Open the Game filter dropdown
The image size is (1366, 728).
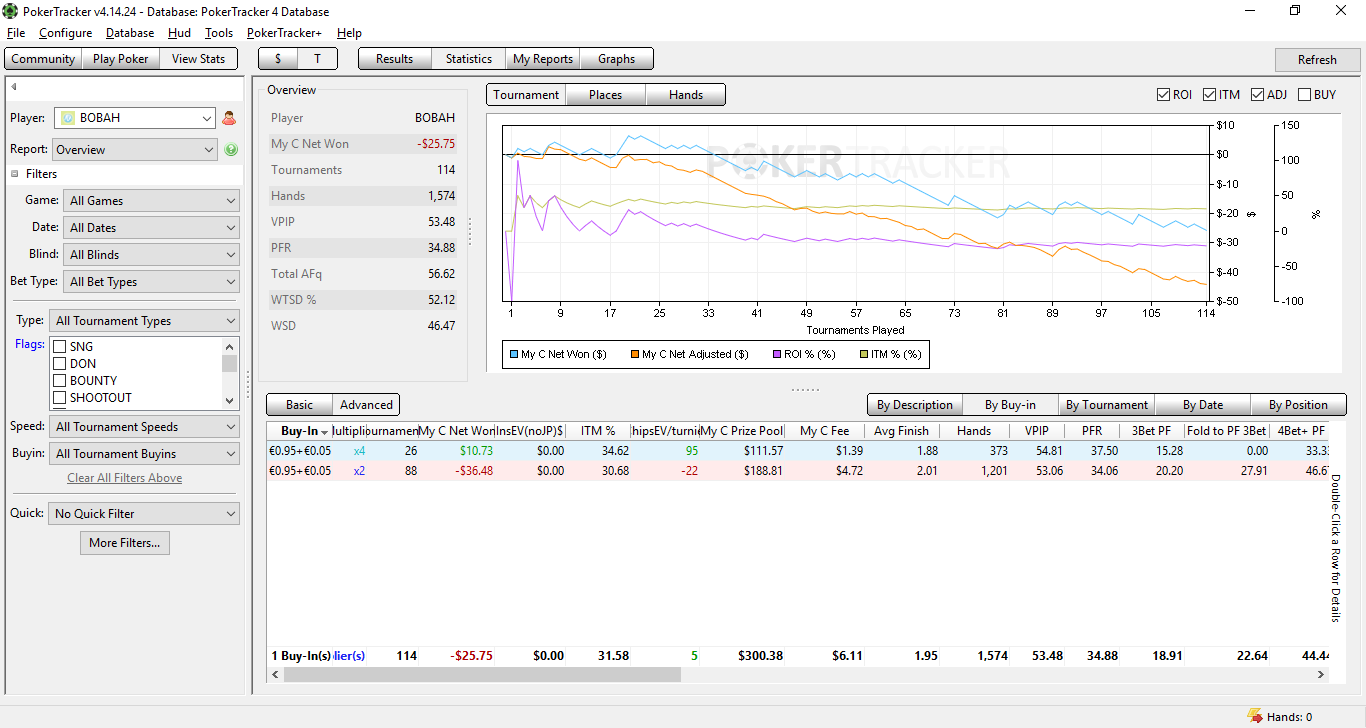[150, 201]
